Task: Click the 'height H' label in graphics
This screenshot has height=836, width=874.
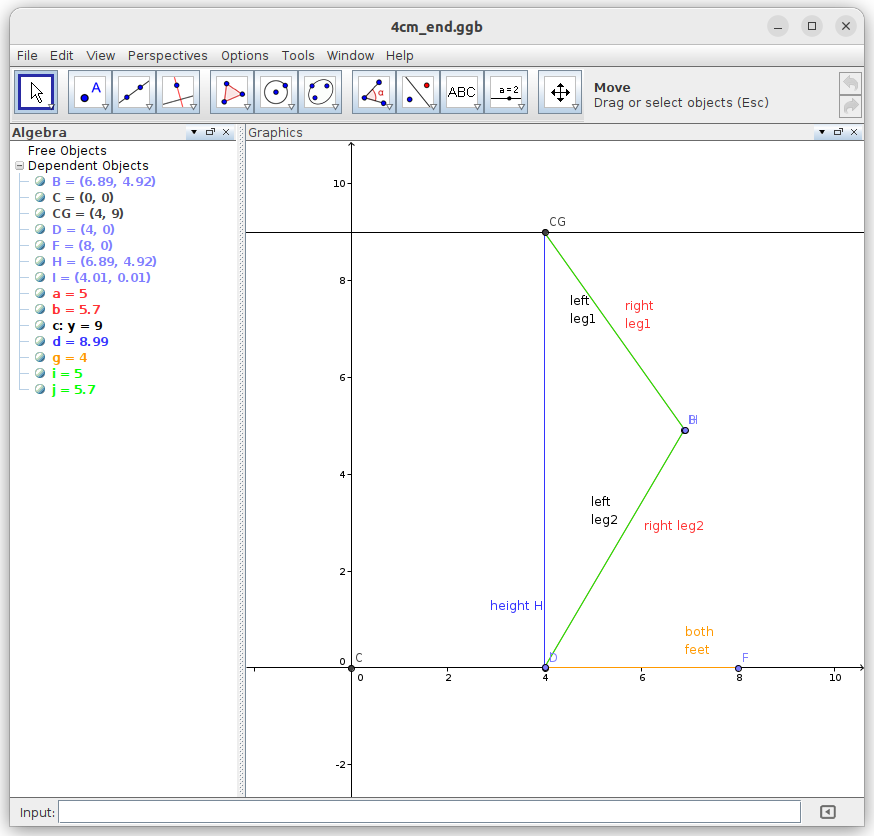Action: coord(516,606)
